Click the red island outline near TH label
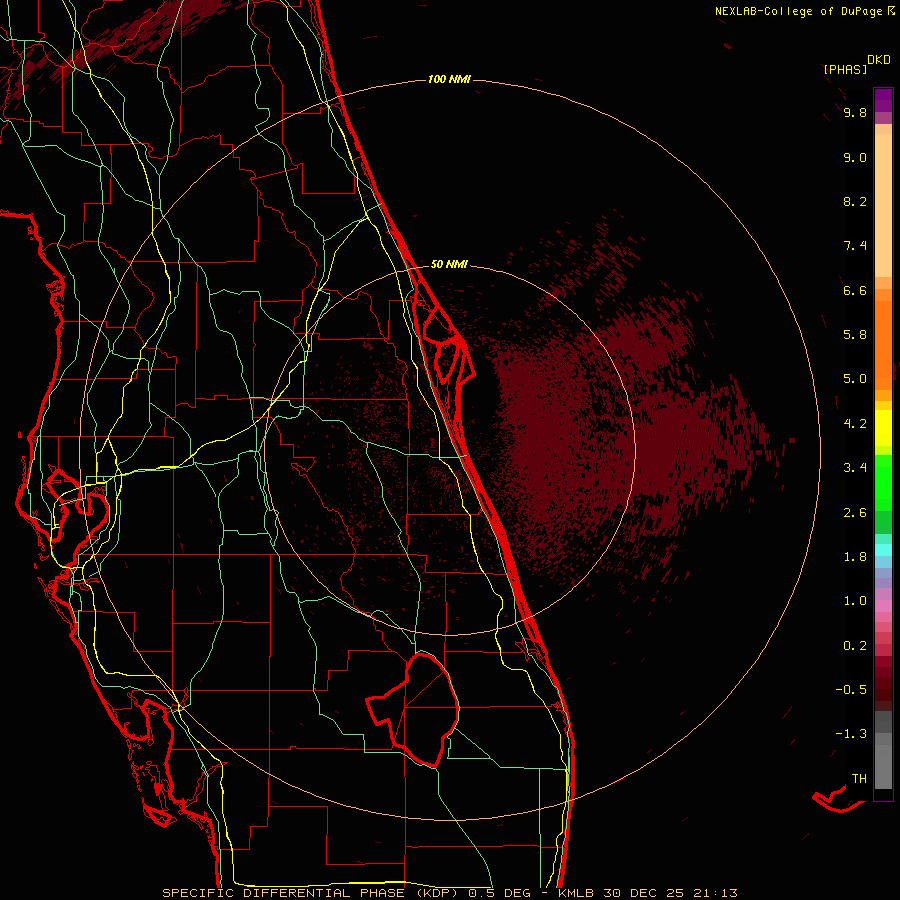The width and height of the screenshot is (900, 900). 838,800
